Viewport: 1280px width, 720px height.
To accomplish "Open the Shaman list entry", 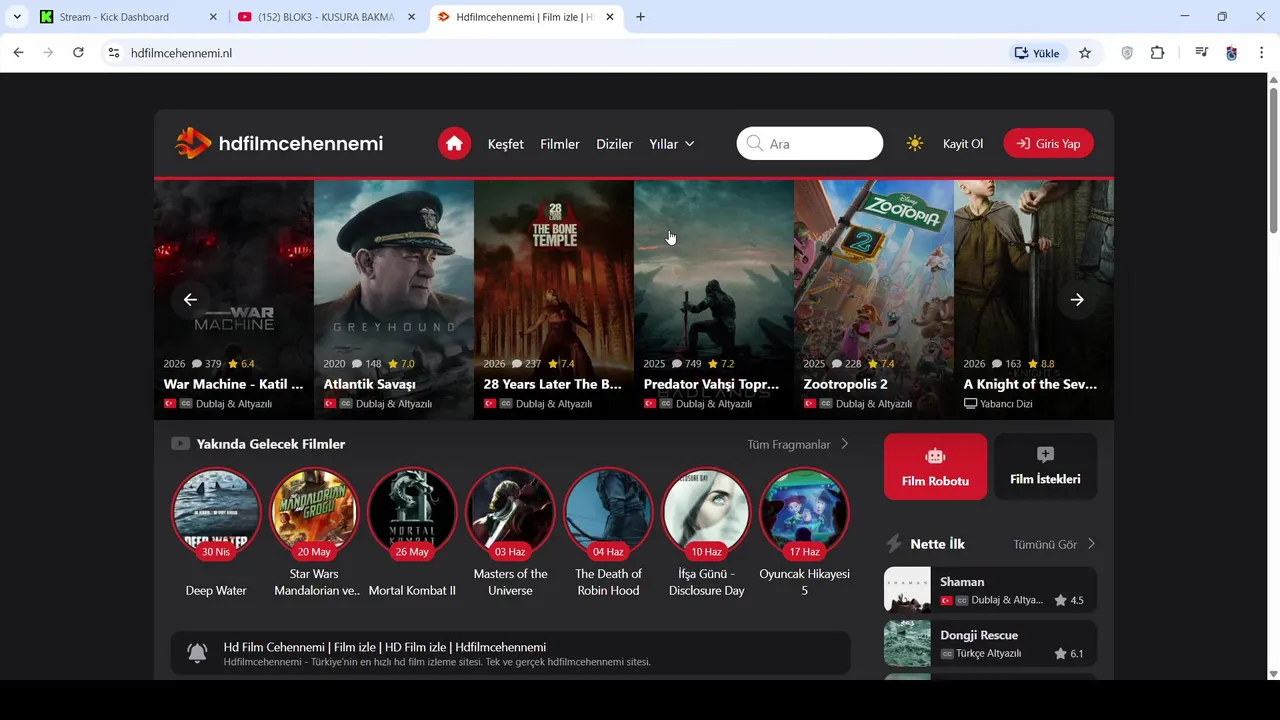I will click(990, 590).
